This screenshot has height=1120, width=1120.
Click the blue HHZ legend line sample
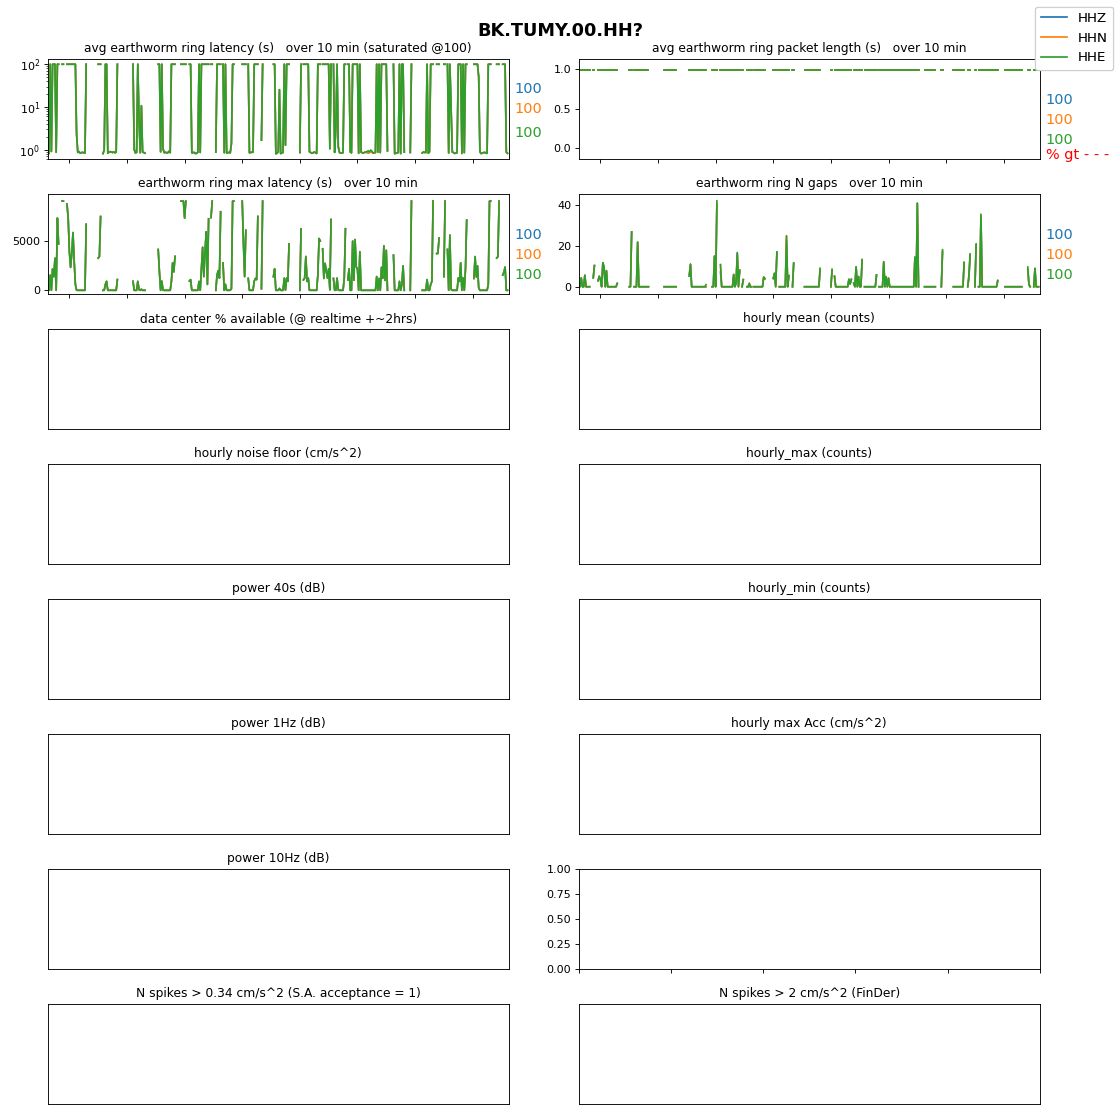(x=1054, y=17)
